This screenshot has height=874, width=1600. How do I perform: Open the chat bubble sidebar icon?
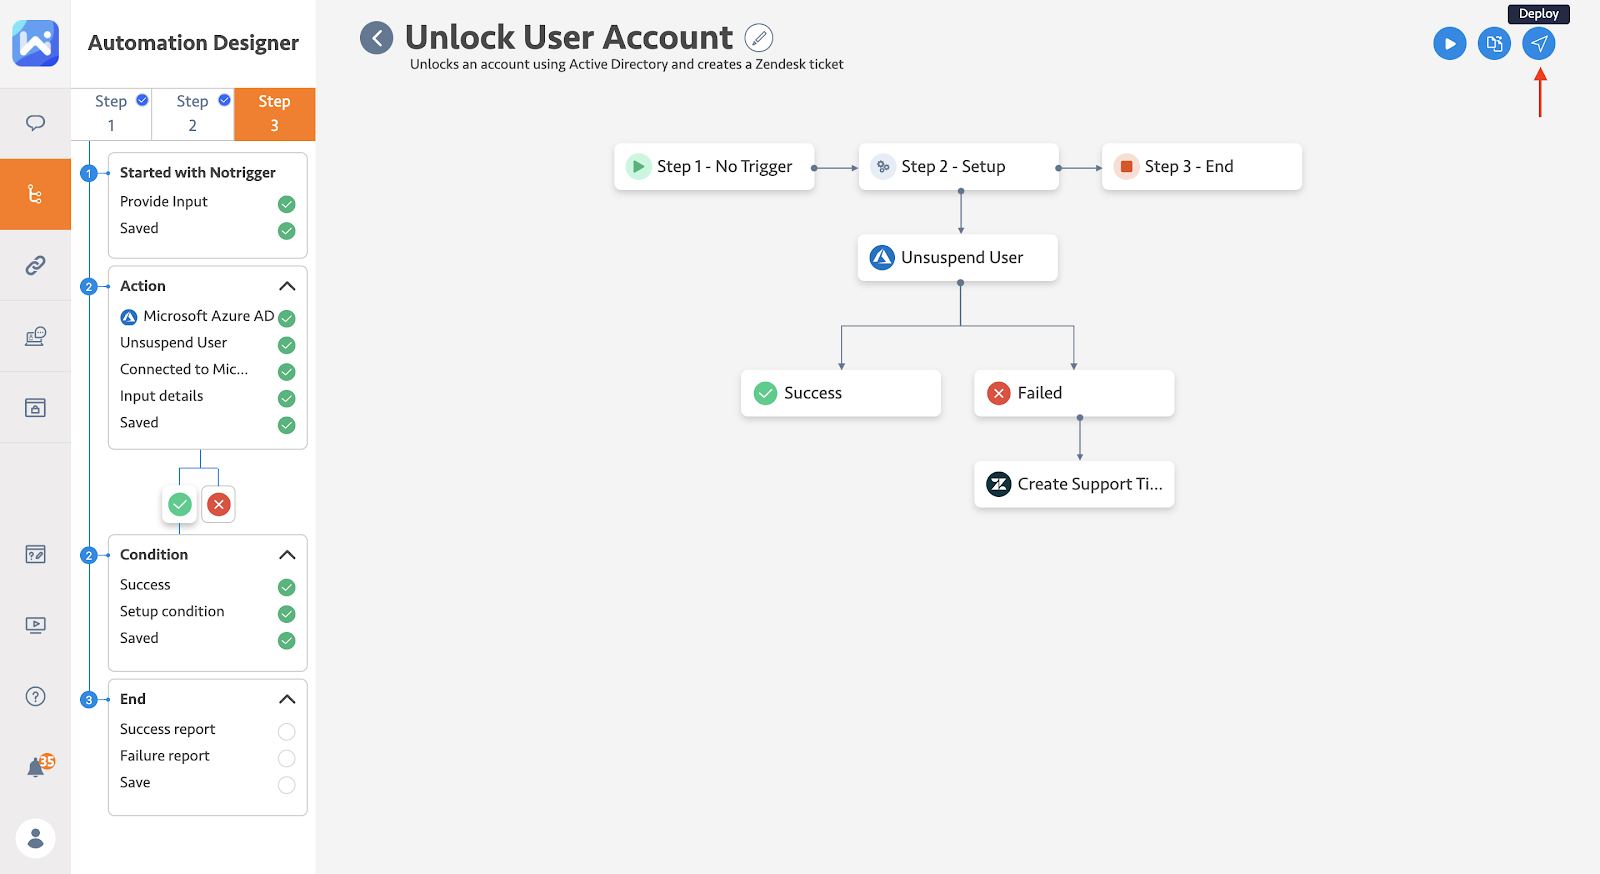(x=35, y=123)
